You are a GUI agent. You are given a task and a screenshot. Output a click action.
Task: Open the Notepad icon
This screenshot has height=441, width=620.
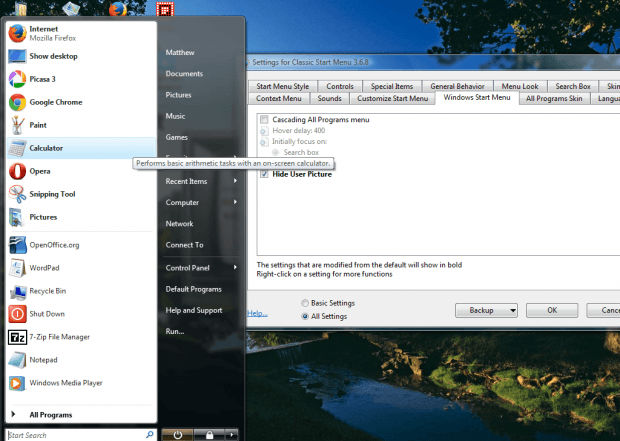coord(17,360)
